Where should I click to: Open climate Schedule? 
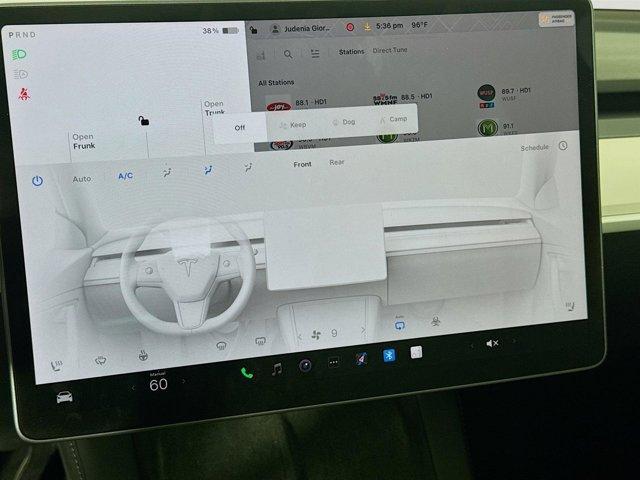534,147
